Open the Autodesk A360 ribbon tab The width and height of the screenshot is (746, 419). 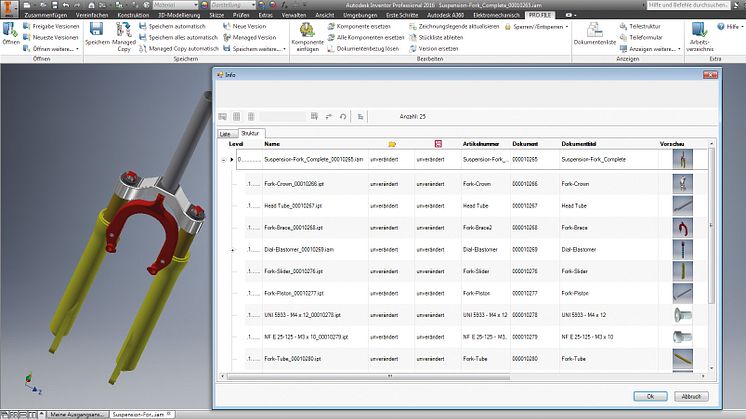(445, 15)
